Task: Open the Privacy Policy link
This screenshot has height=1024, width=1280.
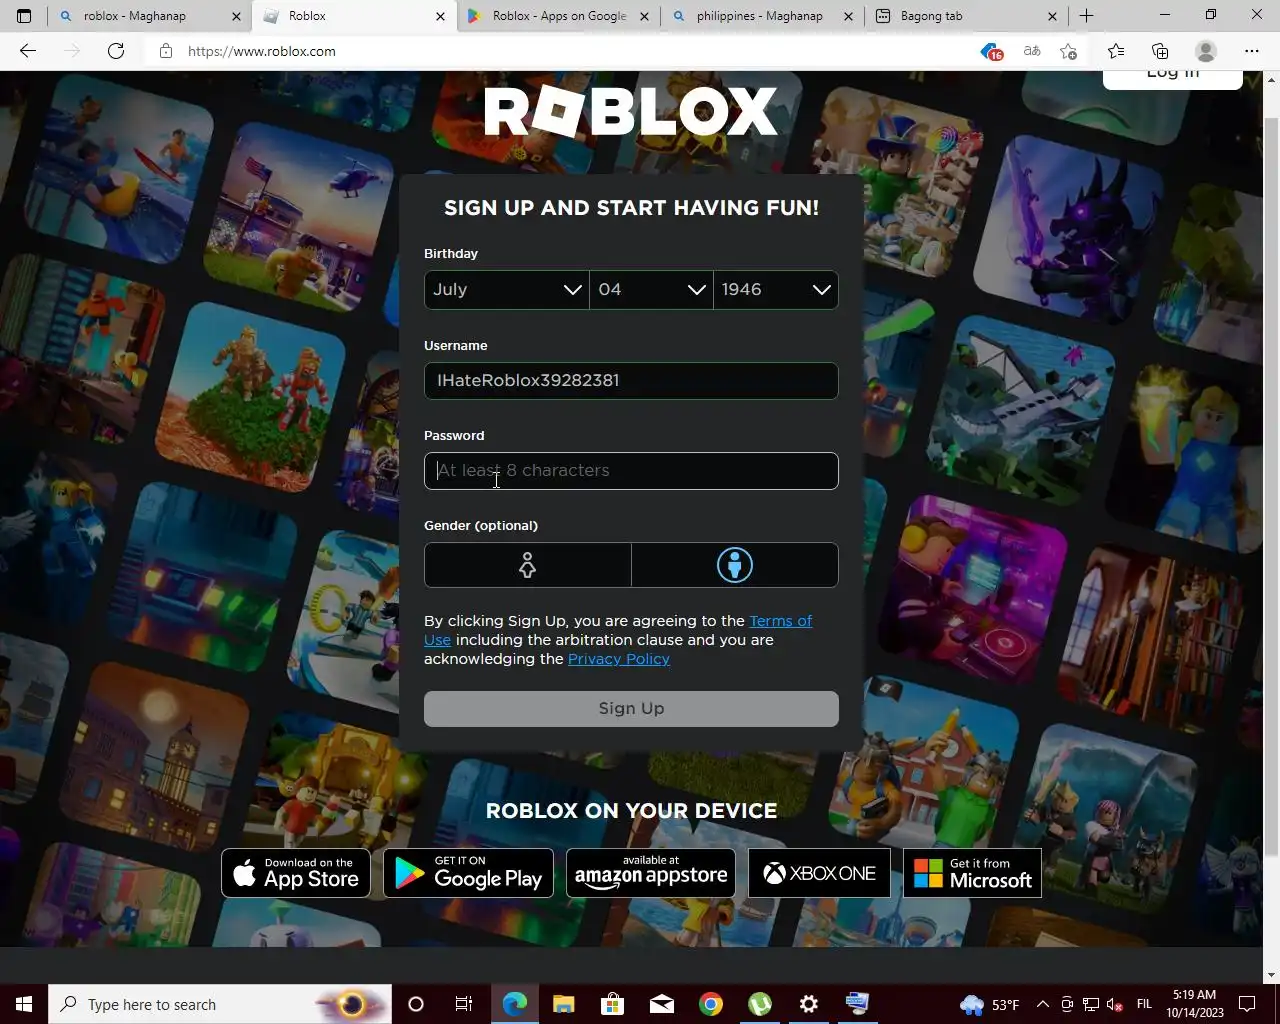Action: [x=619, y=659]
